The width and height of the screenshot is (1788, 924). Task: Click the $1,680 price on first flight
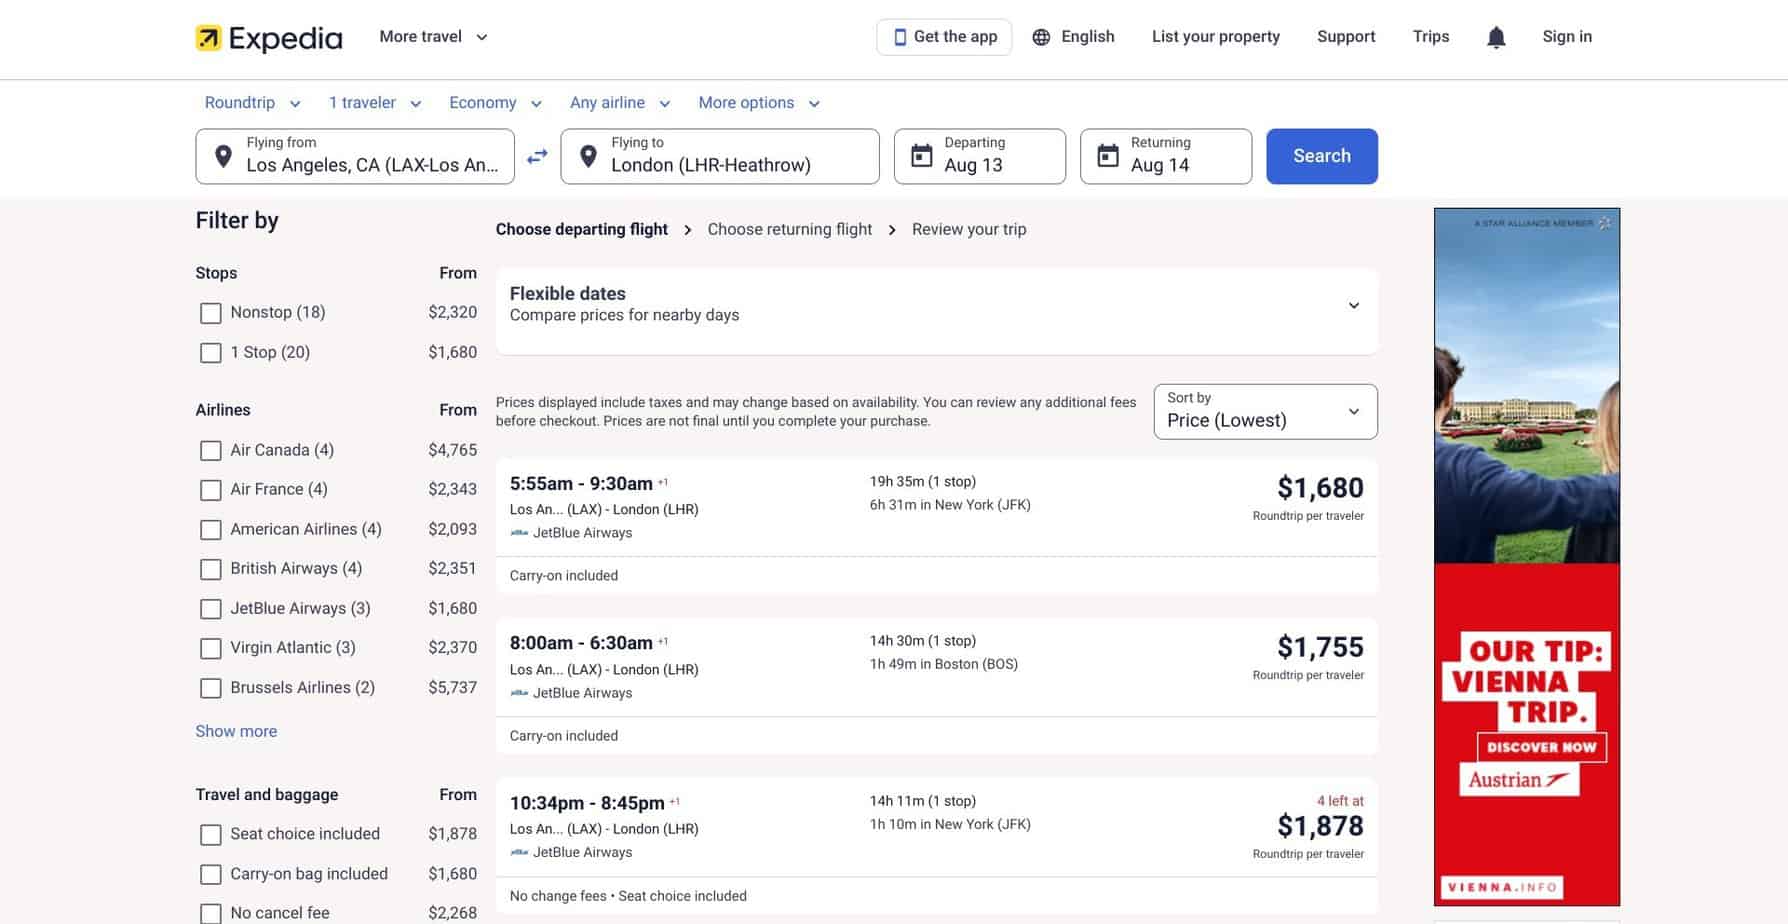click(x=1320, y=488)
